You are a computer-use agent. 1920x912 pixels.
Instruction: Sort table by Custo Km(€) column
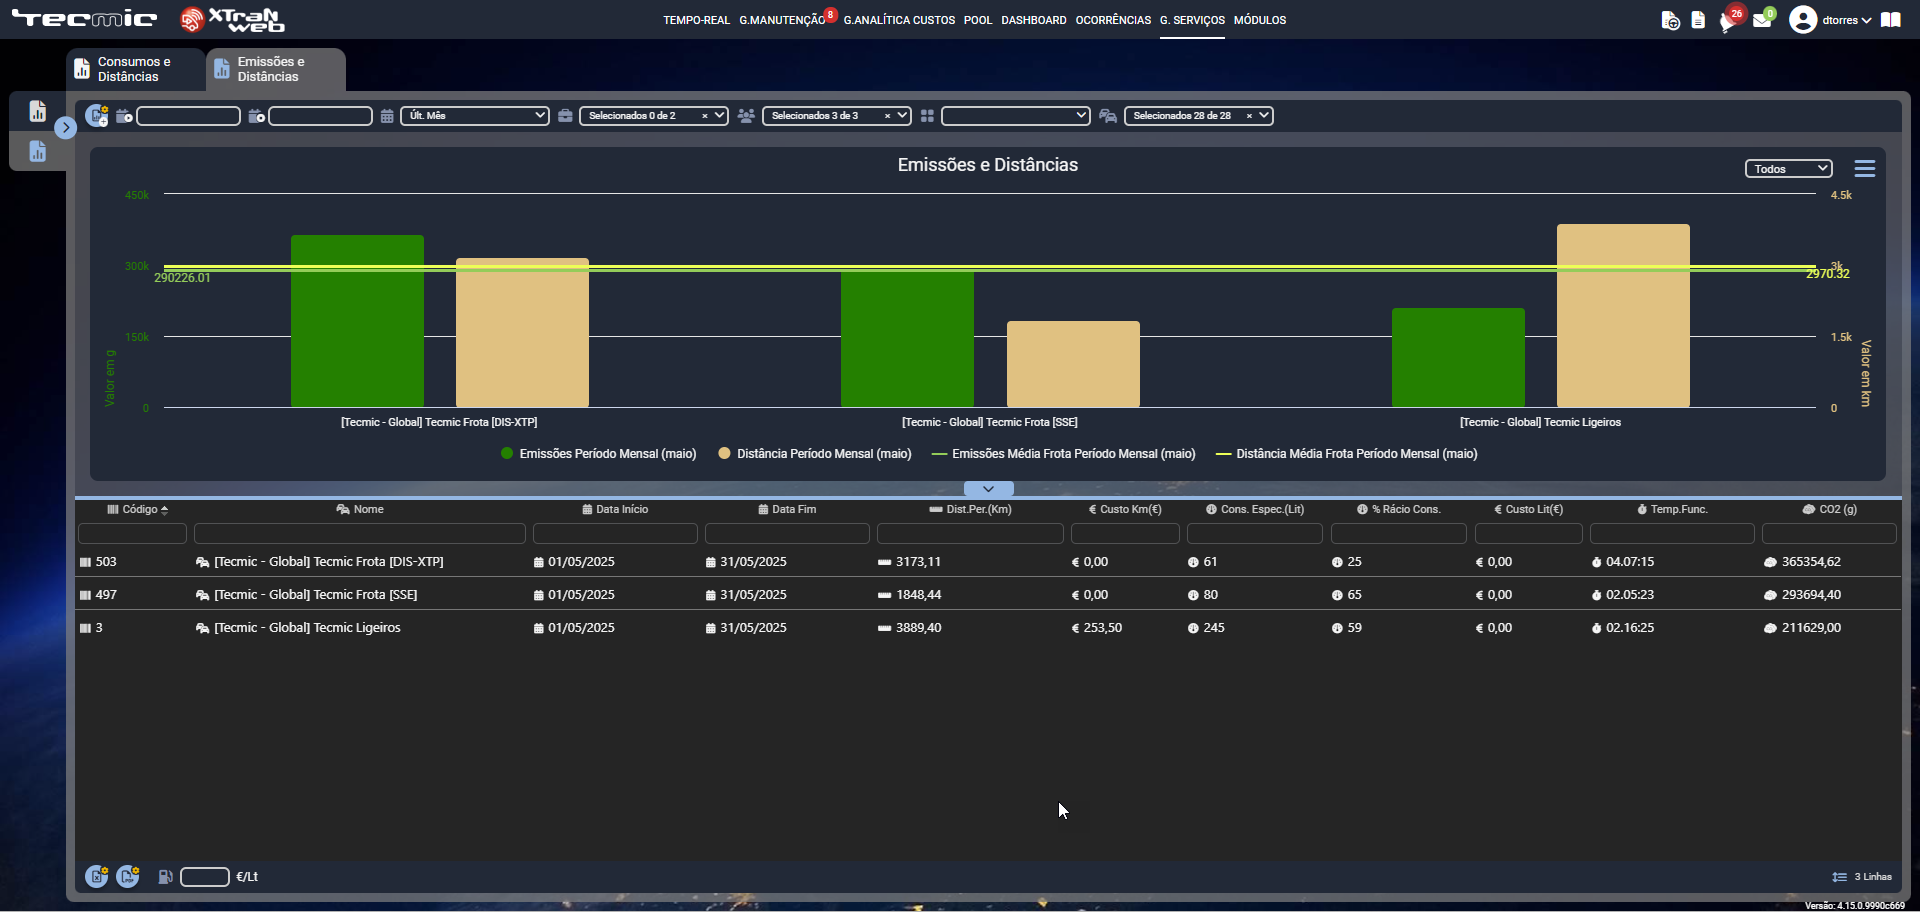pyautogui.click(x=1125, y=510)
